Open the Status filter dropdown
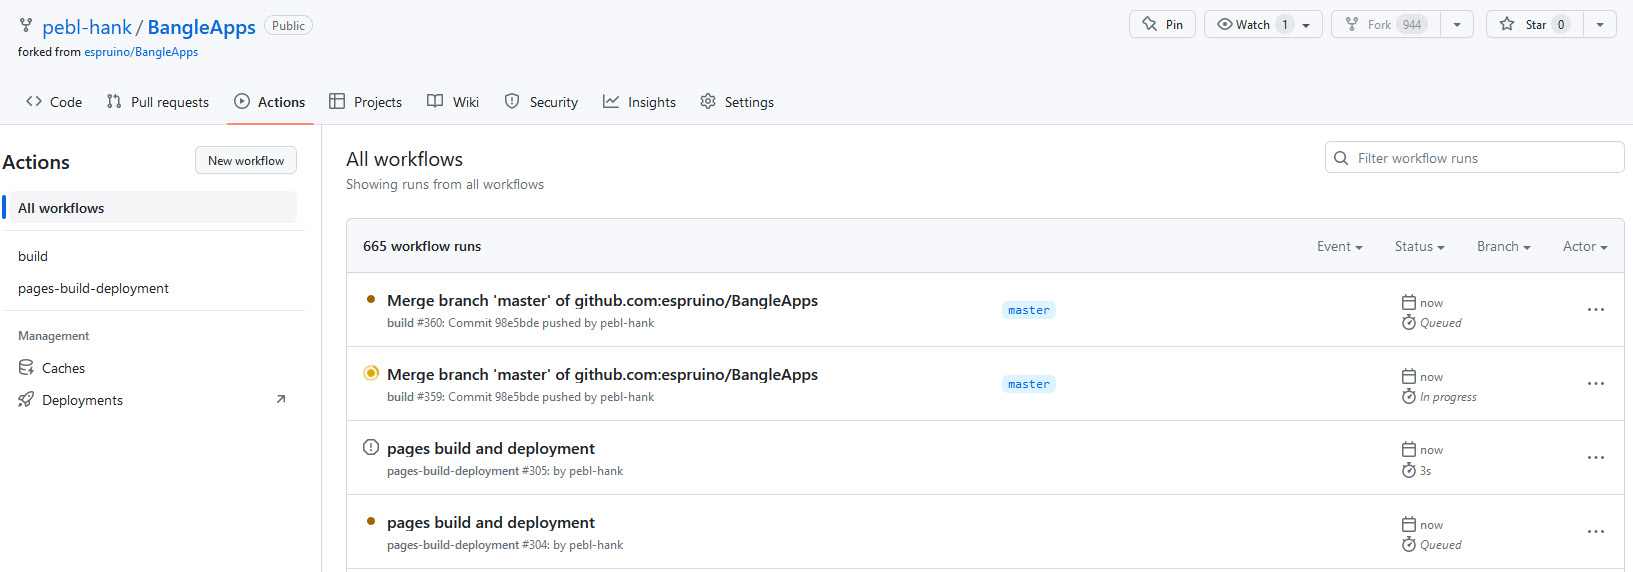1633x572 pixels. (x=1419, y=246)
